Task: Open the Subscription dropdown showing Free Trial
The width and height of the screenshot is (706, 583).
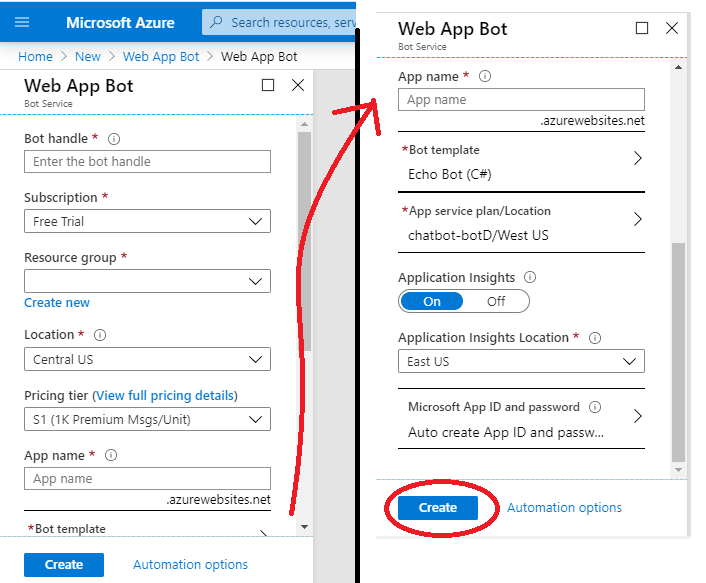Action: 147,221
